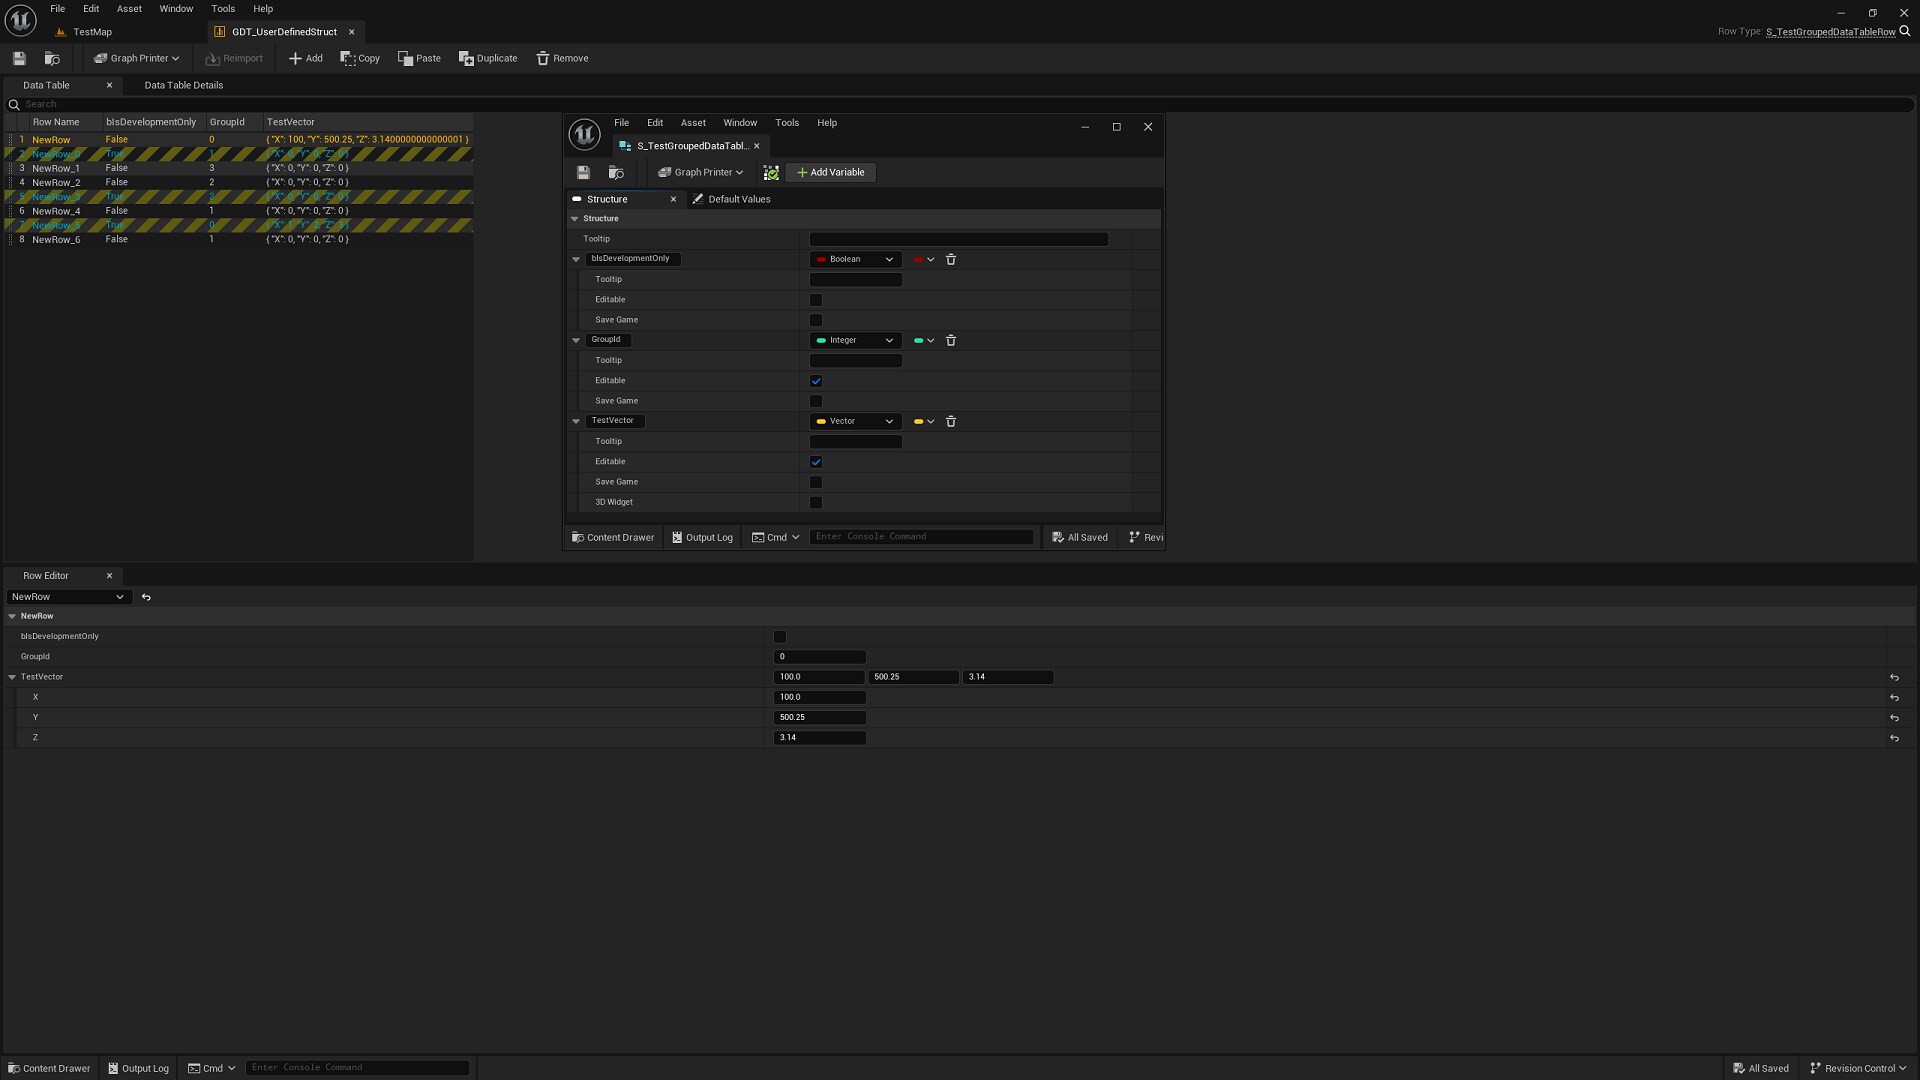The height and width of the screenshot is (1080, 1920).
Task: Browse to struct asset in struct editor toolbar
Action: 616,172
